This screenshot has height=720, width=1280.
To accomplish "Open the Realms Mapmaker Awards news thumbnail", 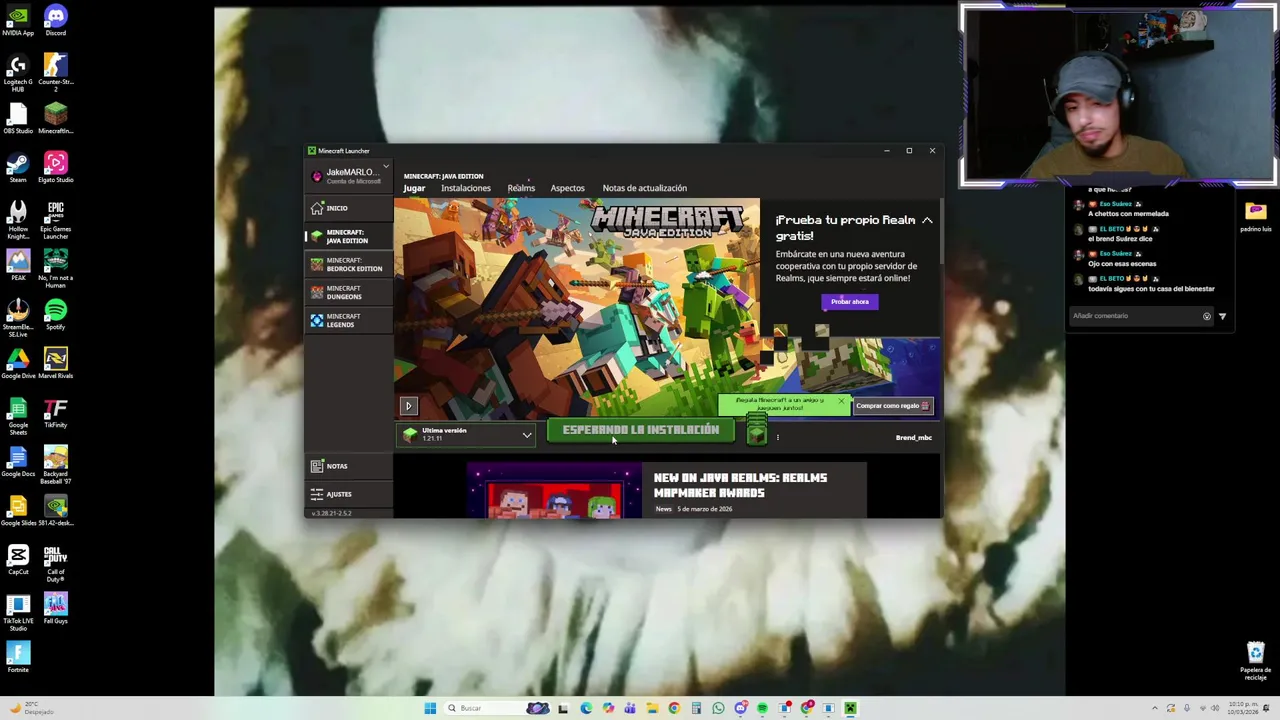I will (555, 492).
